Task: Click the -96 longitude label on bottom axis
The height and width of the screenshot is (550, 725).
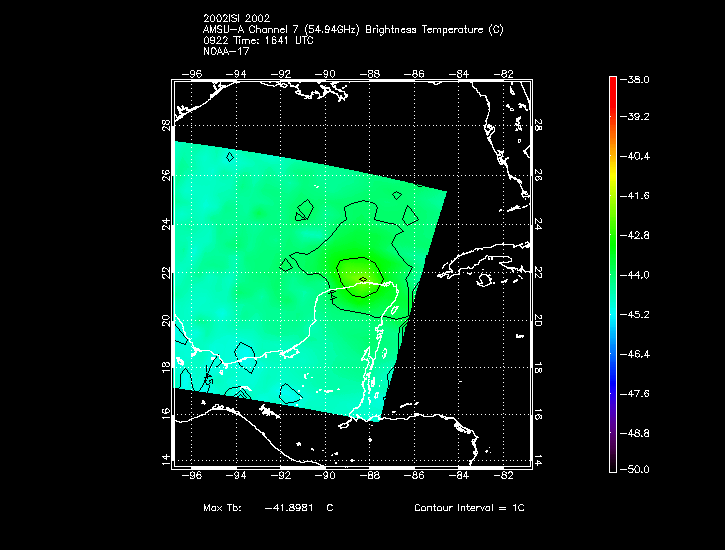Action: [191, 475]
